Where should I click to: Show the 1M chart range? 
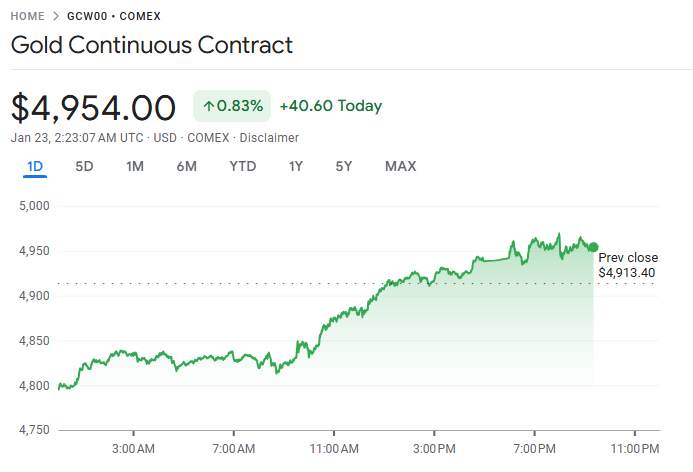[x=135, y=166]
